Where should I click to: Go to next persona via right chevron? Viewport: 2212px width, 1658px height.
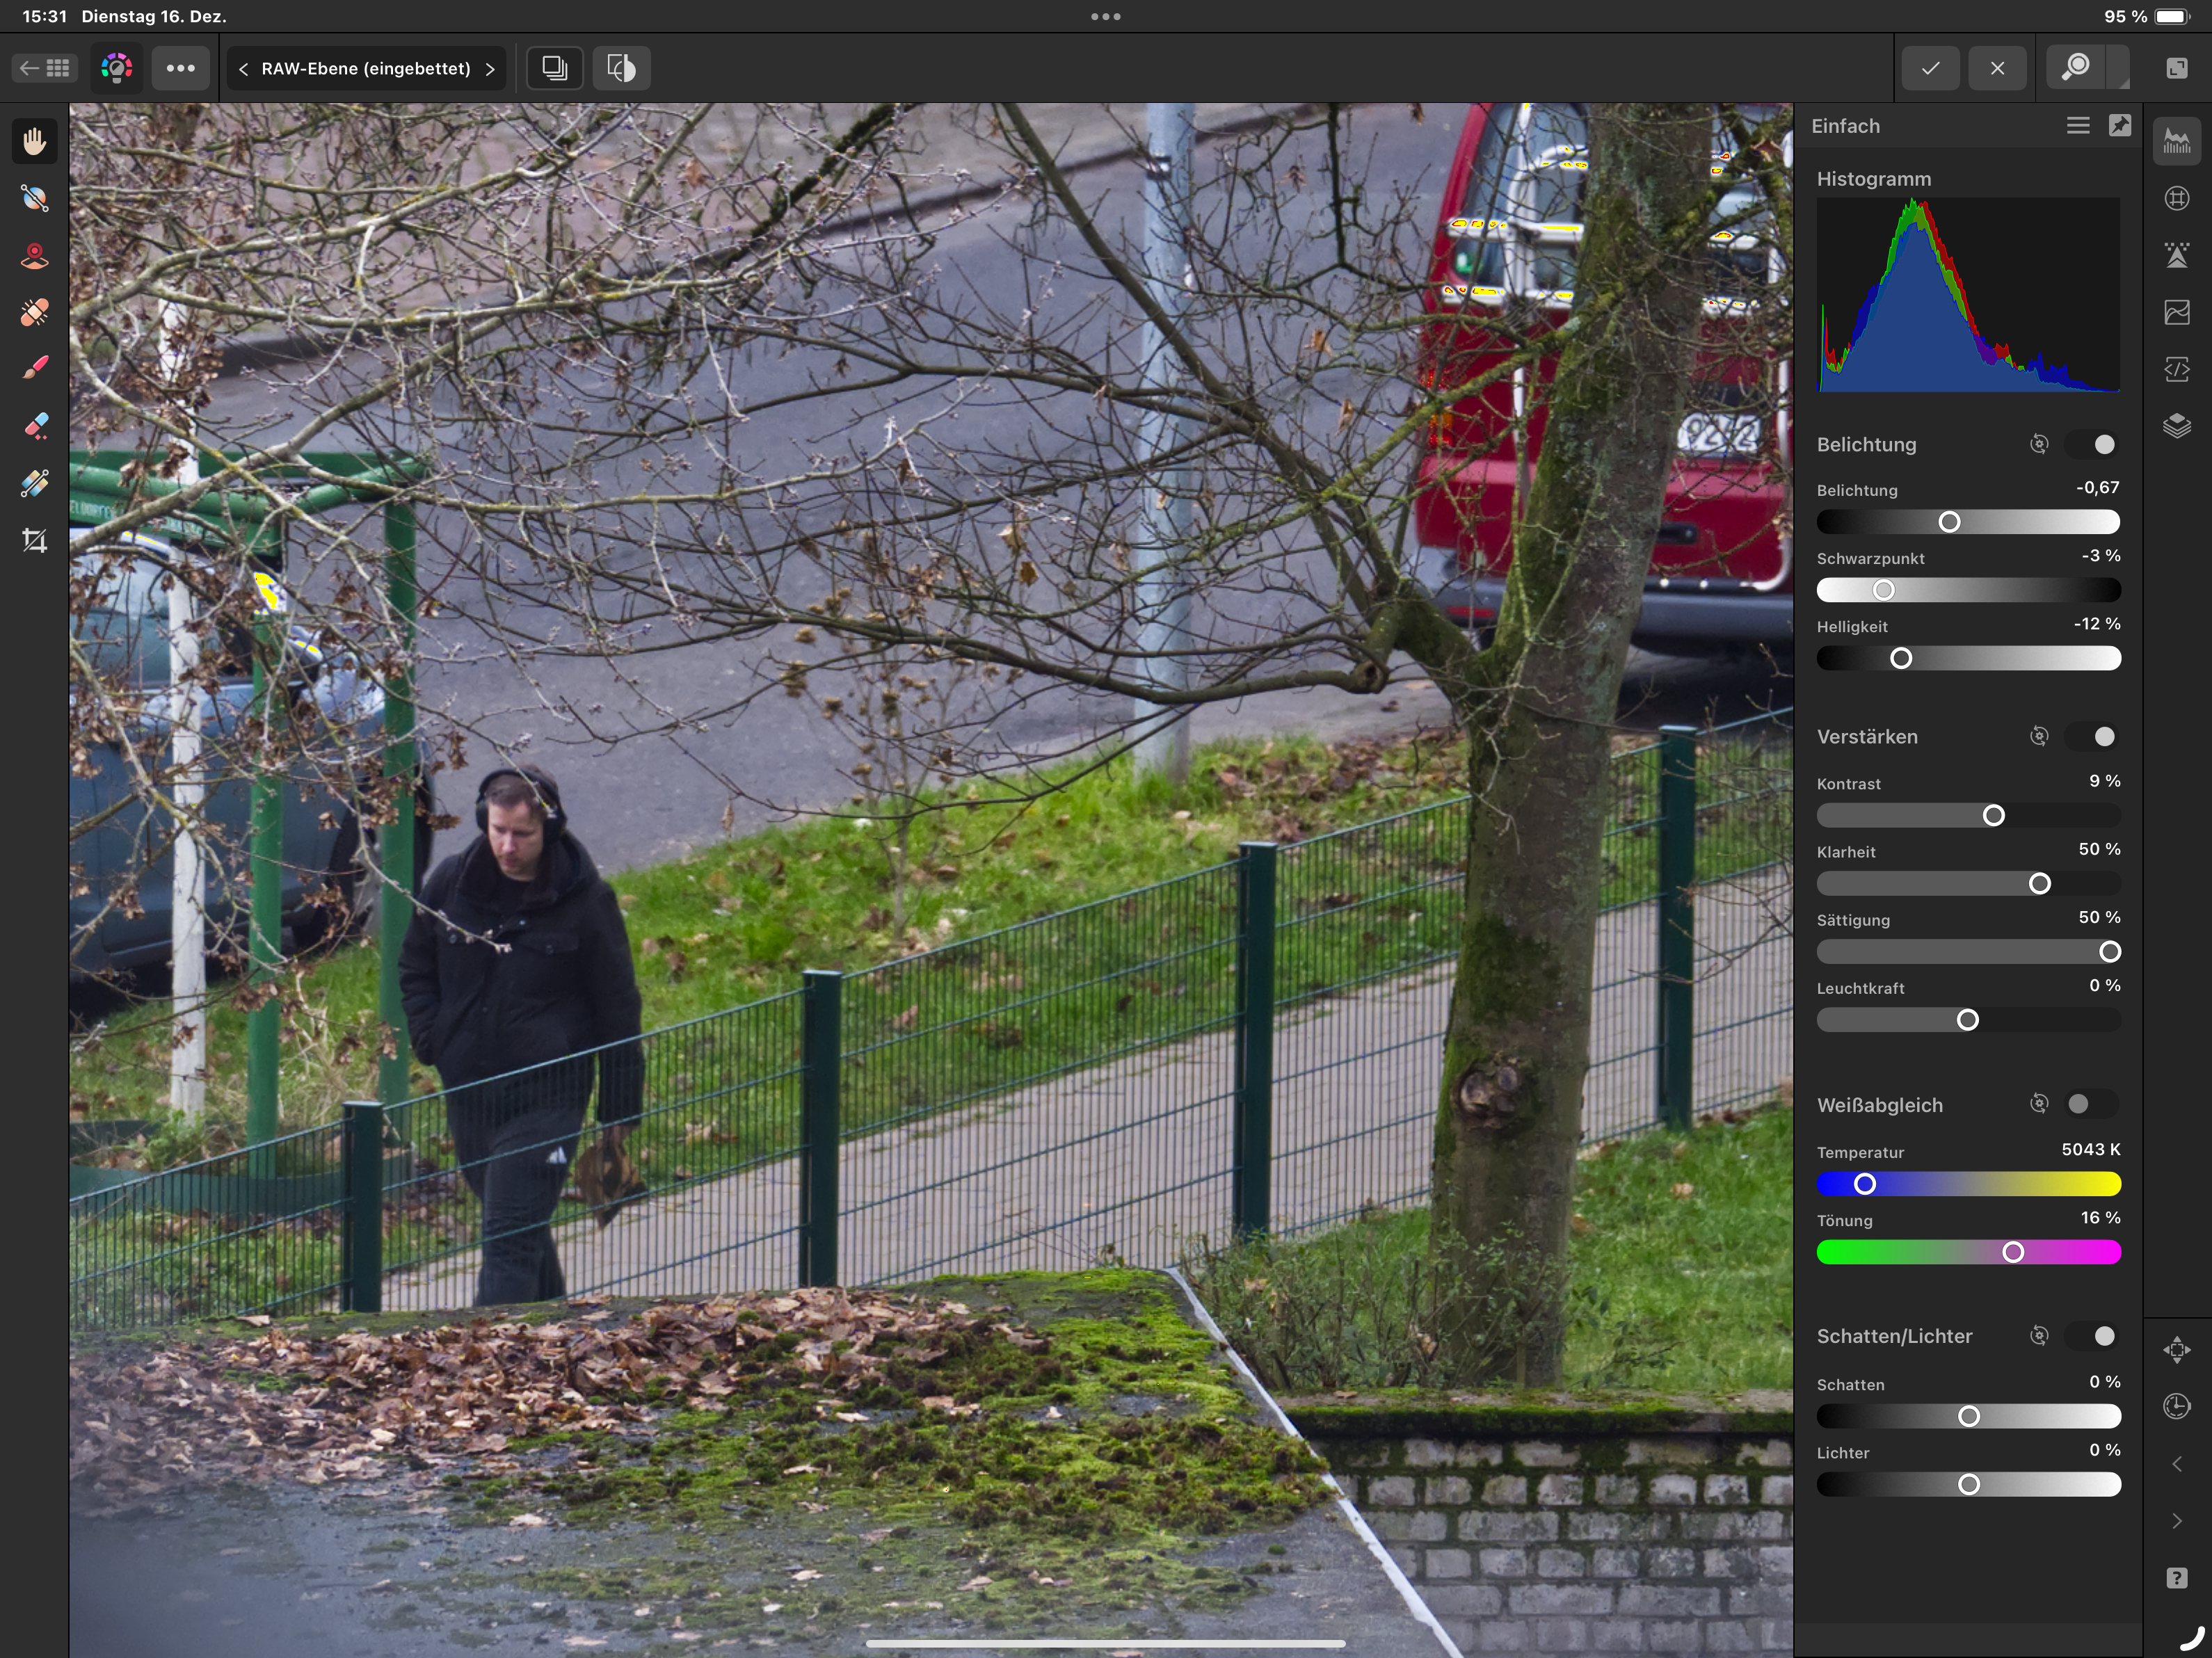(x=490, y=69)
